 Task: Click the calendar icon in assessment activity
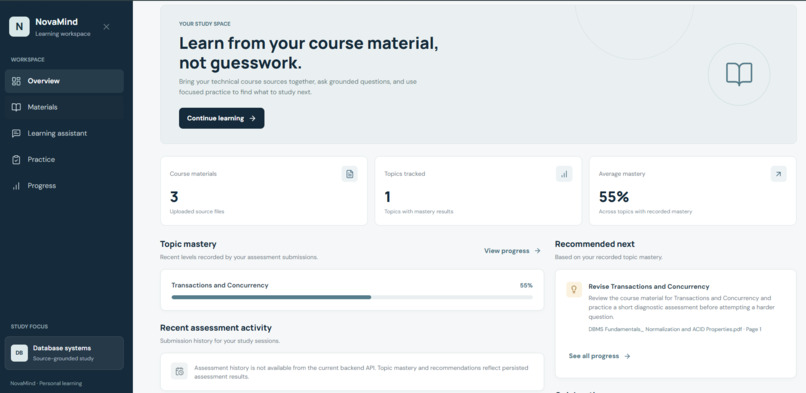pos(179,371)
